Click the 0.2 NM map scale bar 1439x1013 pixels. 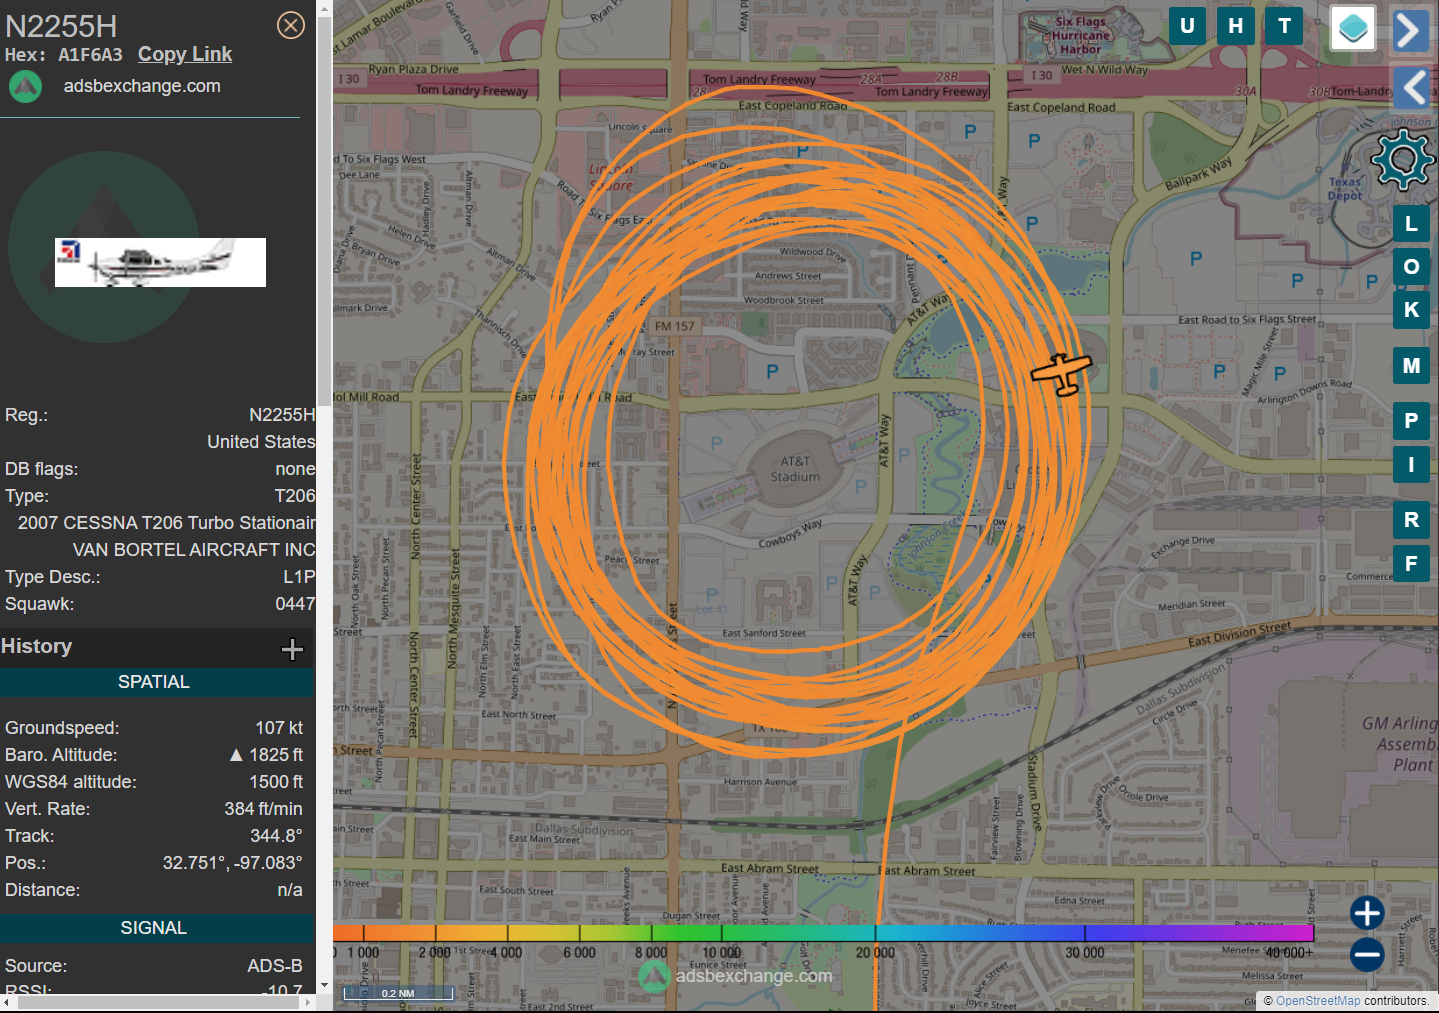pyautogui.click(x=398, y=993)
